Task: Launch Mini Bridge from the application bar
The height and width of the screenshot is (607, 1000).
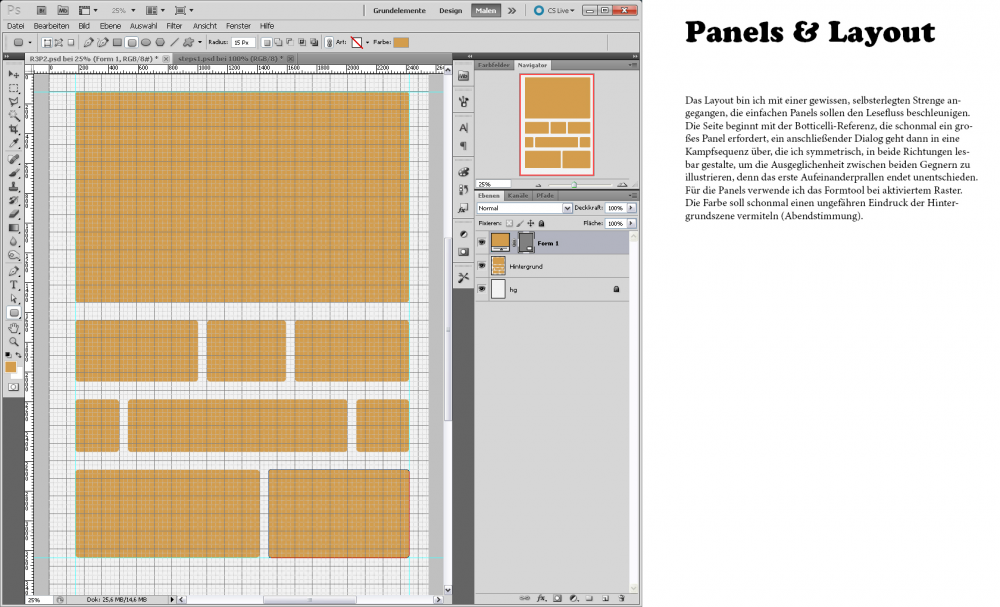Action: coord(62,10)
